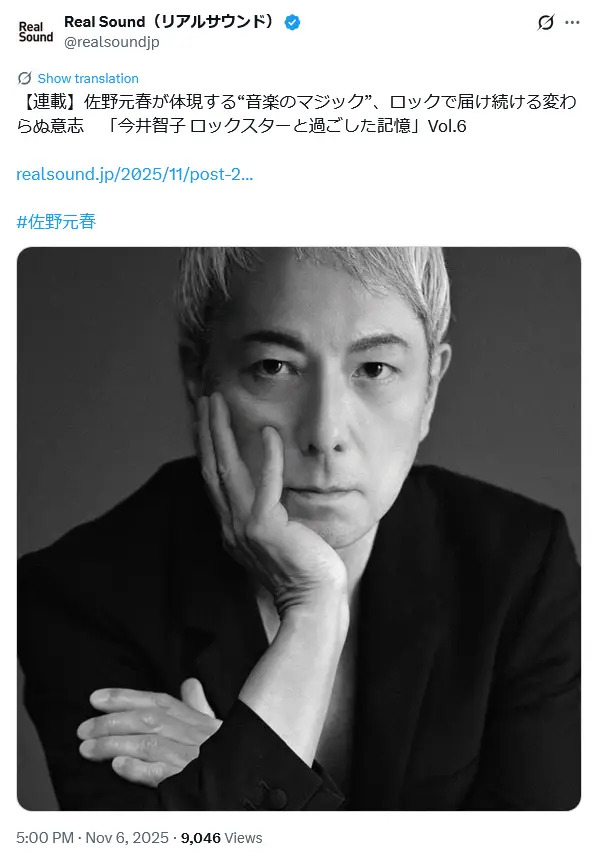Open the Real Sound profile avatar
Screen dimensions: 598x860
[36, 32]
